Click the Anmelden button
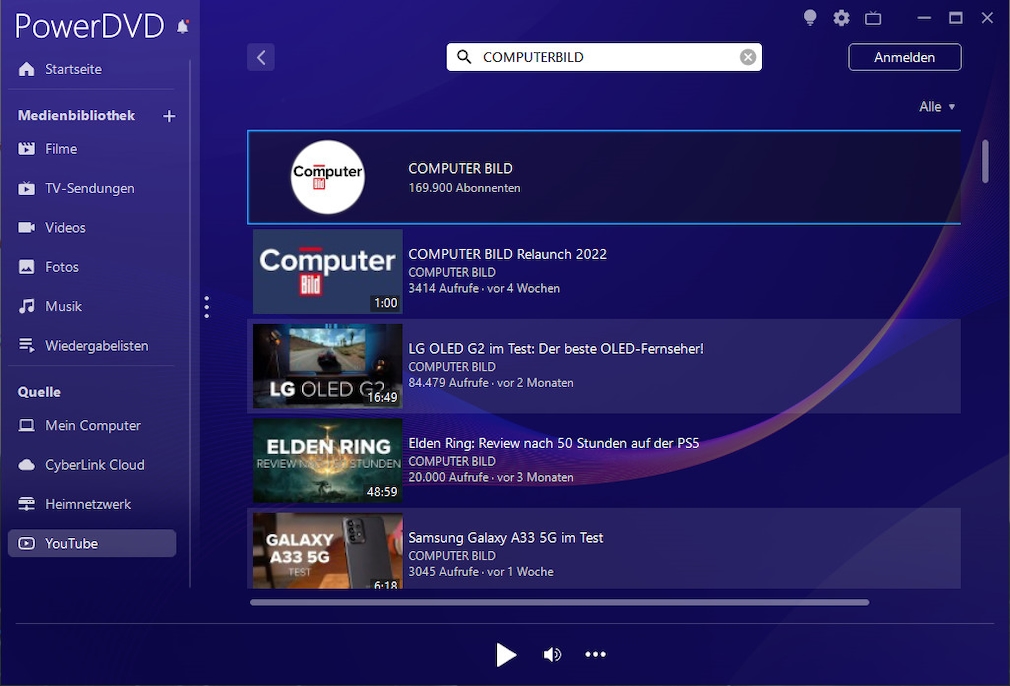 click(x=904, y=57)
